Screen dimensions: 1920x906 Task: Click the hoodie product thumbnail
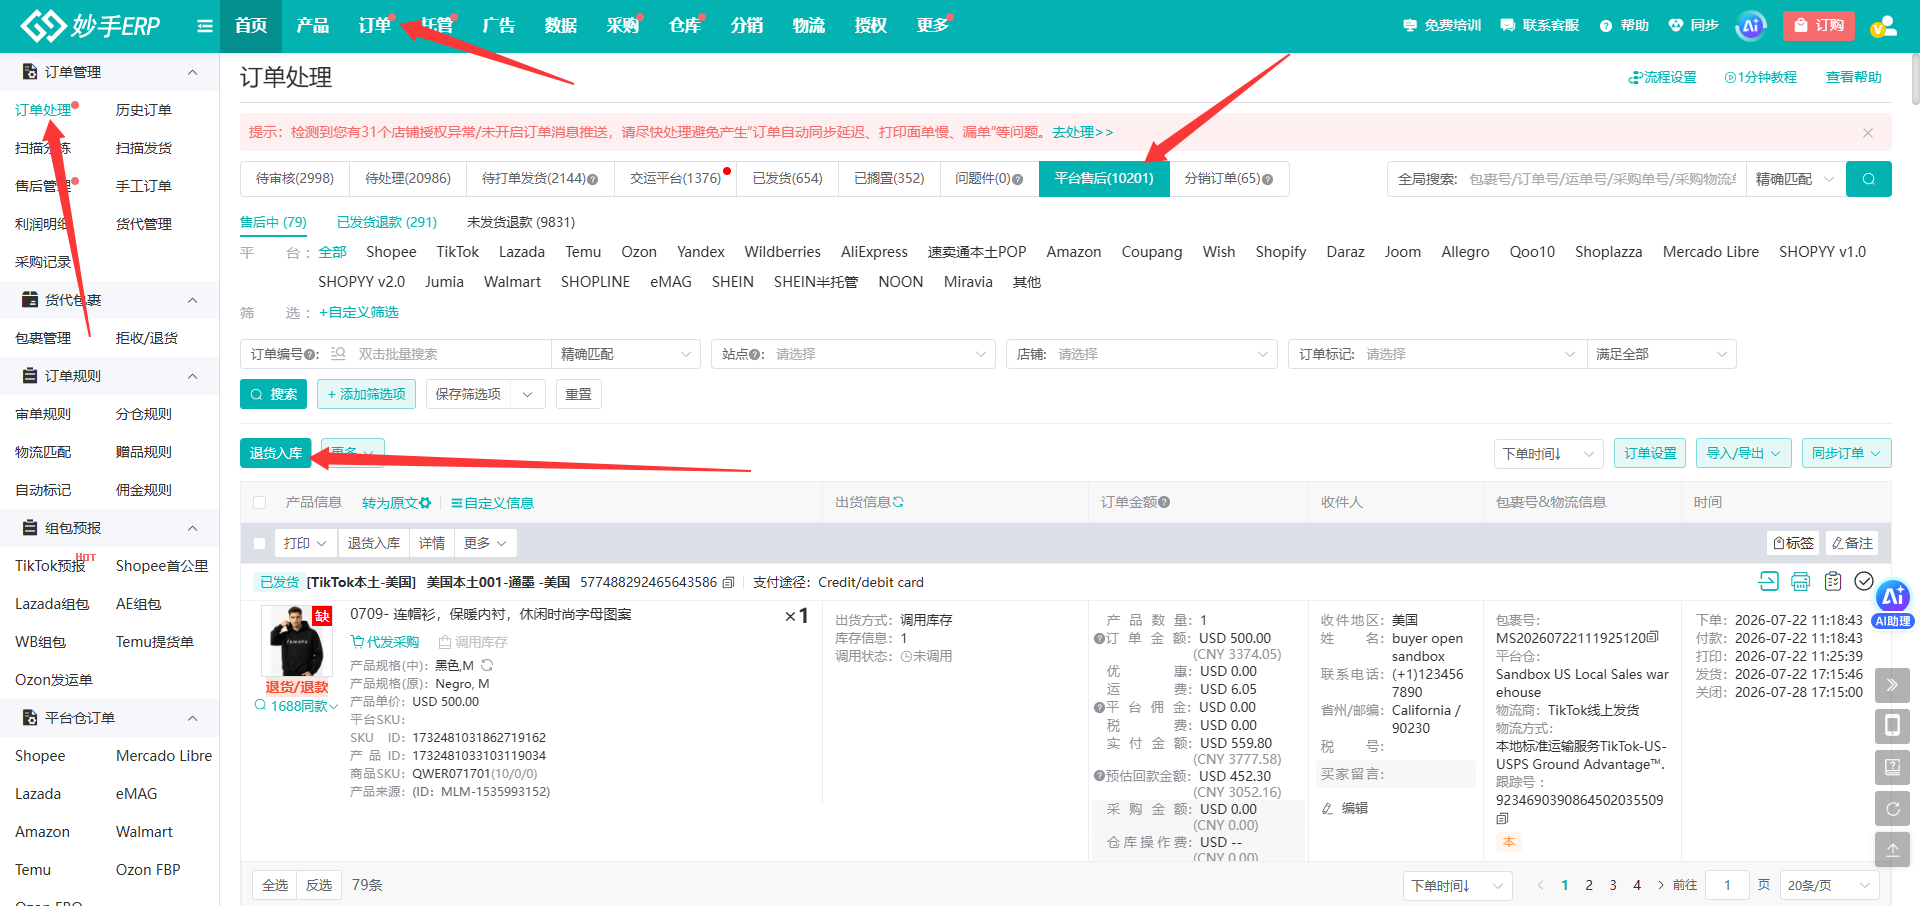[297, 641]
